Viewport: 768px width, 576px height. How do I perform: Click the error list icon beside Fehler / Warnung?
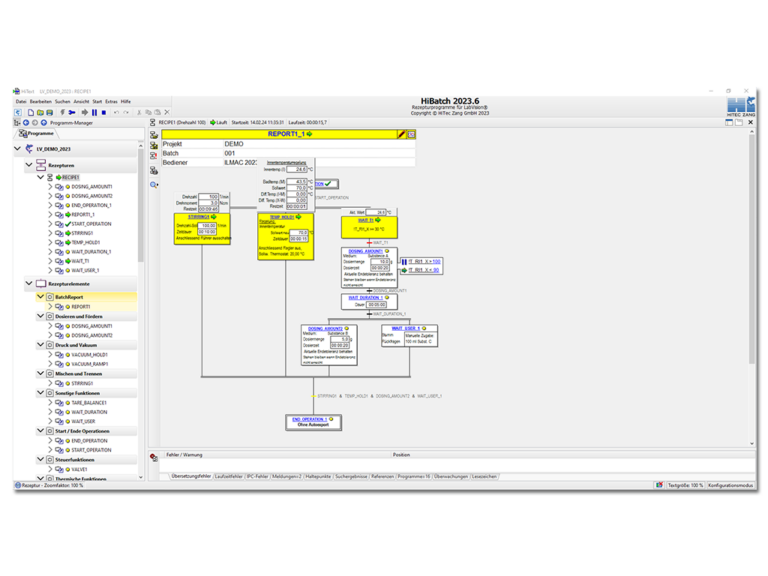click(154, 457)
